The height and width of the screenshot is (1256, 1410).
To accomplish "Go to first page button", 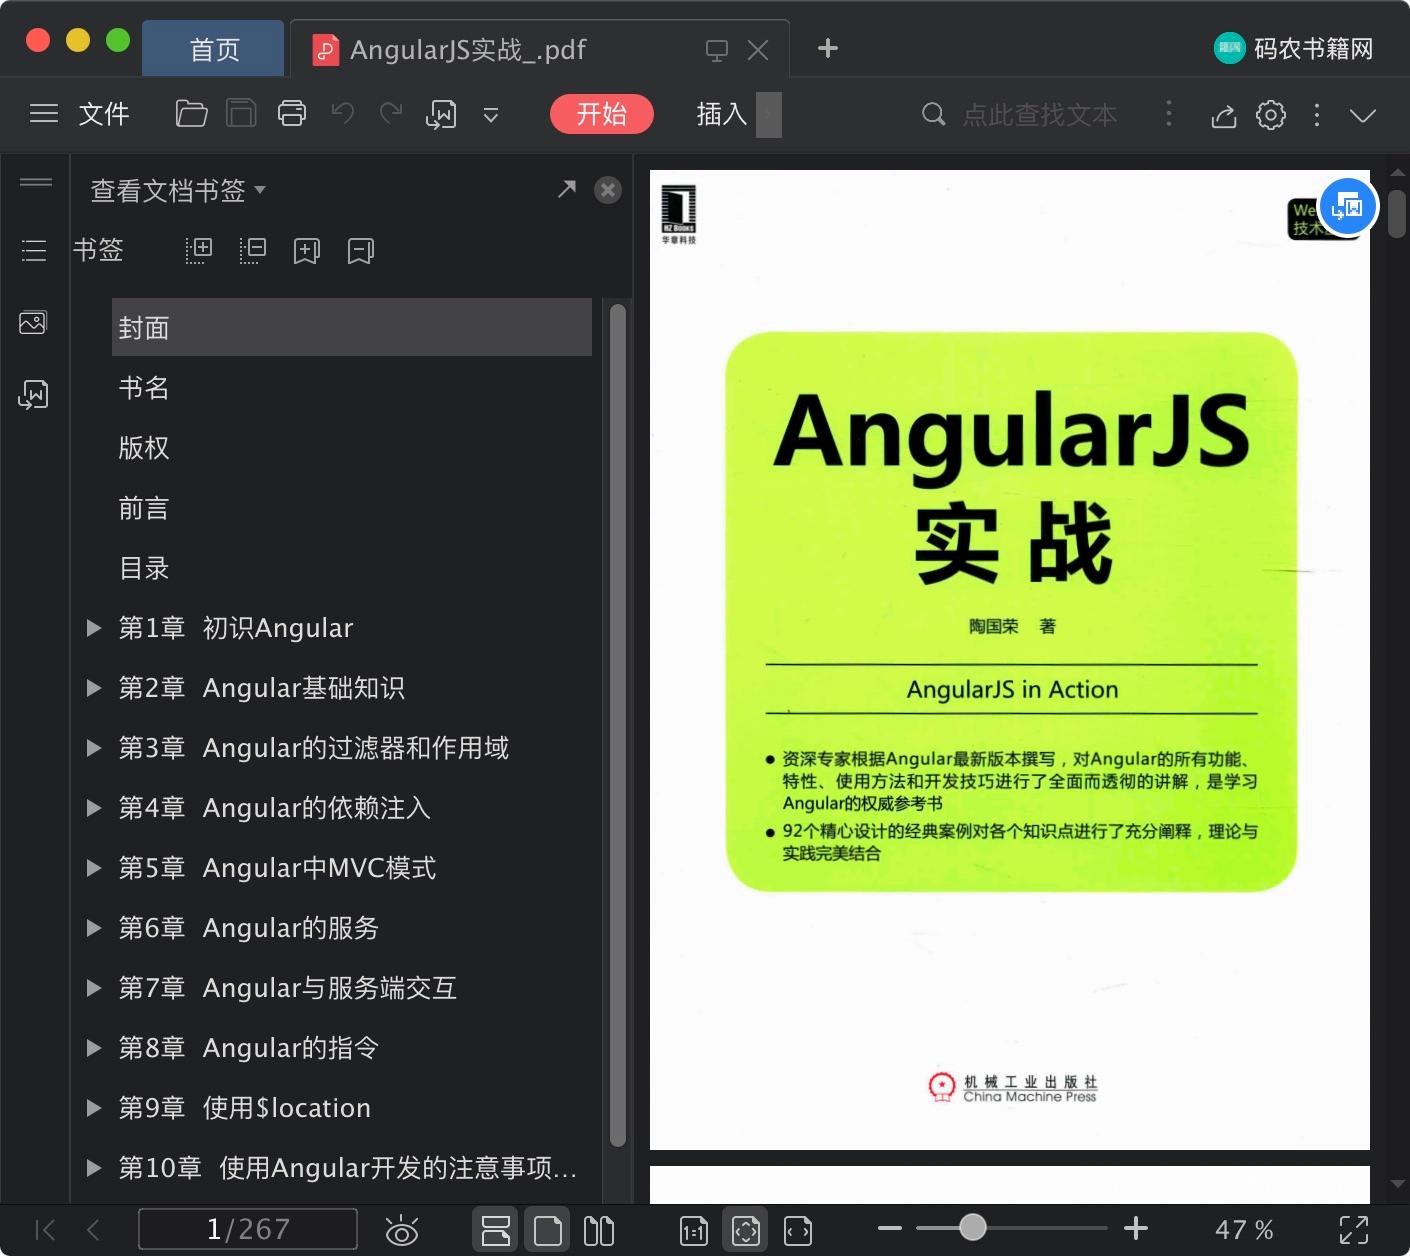I will click(x=45, y=1229).
